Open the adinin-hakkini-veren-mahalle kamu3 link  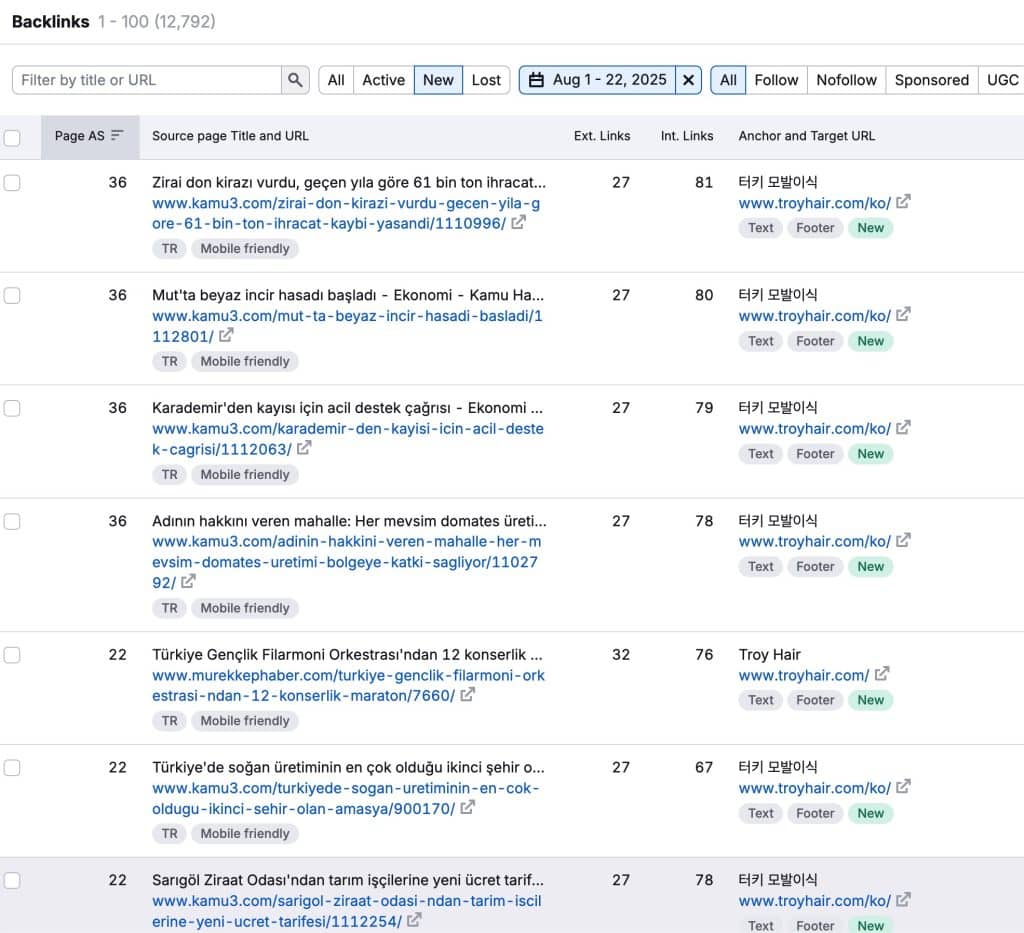point(346,561)
